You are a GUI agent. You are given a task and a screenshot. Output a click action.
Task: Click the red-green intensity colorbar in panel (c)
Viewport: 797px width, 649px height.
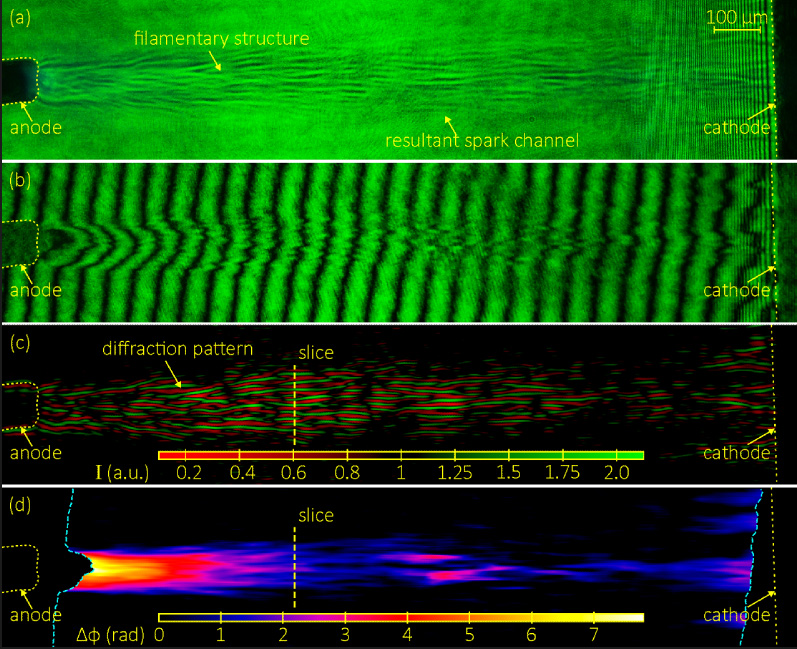[x=401, y=455]
